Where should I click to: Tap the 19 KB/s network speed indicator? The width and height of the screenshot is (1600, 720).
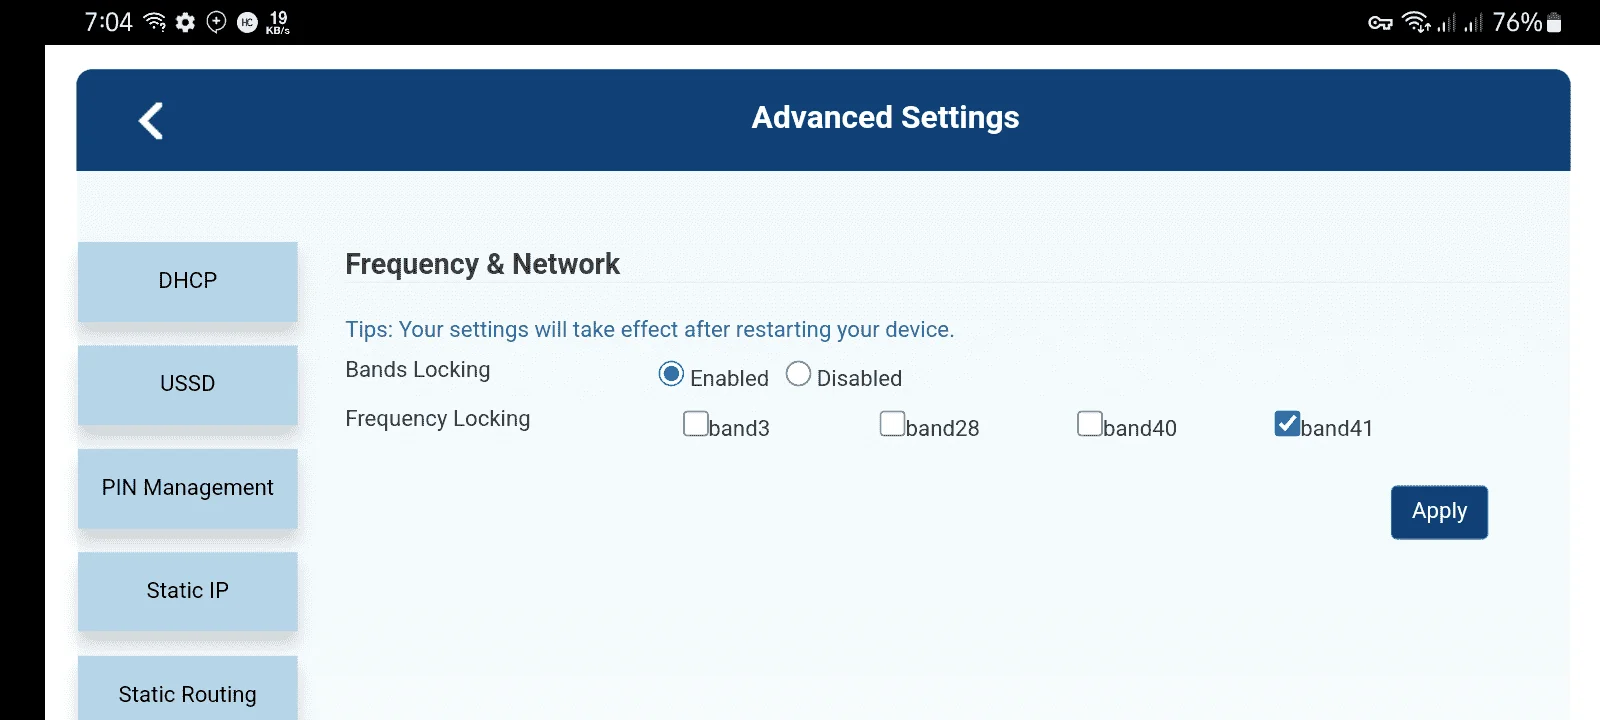point(278,22)
